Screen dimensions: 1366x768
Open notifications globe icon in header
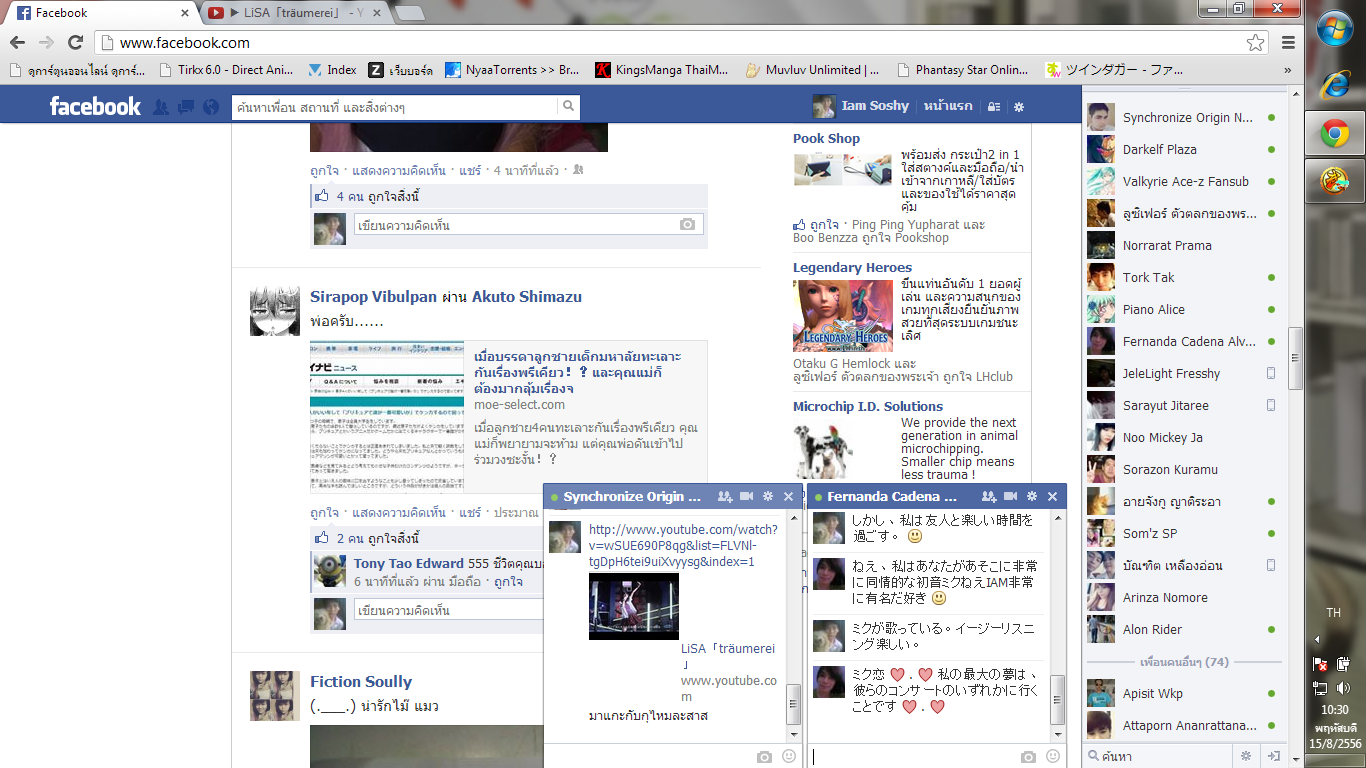tap(210, 106)
